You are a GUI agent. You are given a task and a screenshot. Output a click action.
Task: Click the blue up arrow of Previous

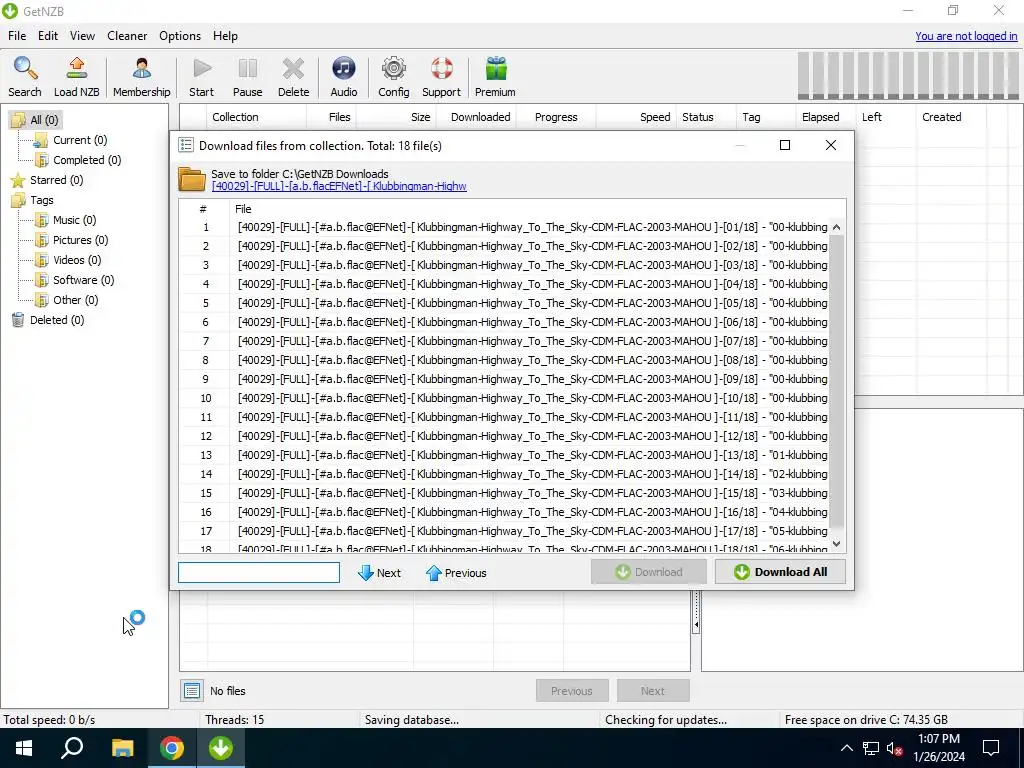[434, 573]
